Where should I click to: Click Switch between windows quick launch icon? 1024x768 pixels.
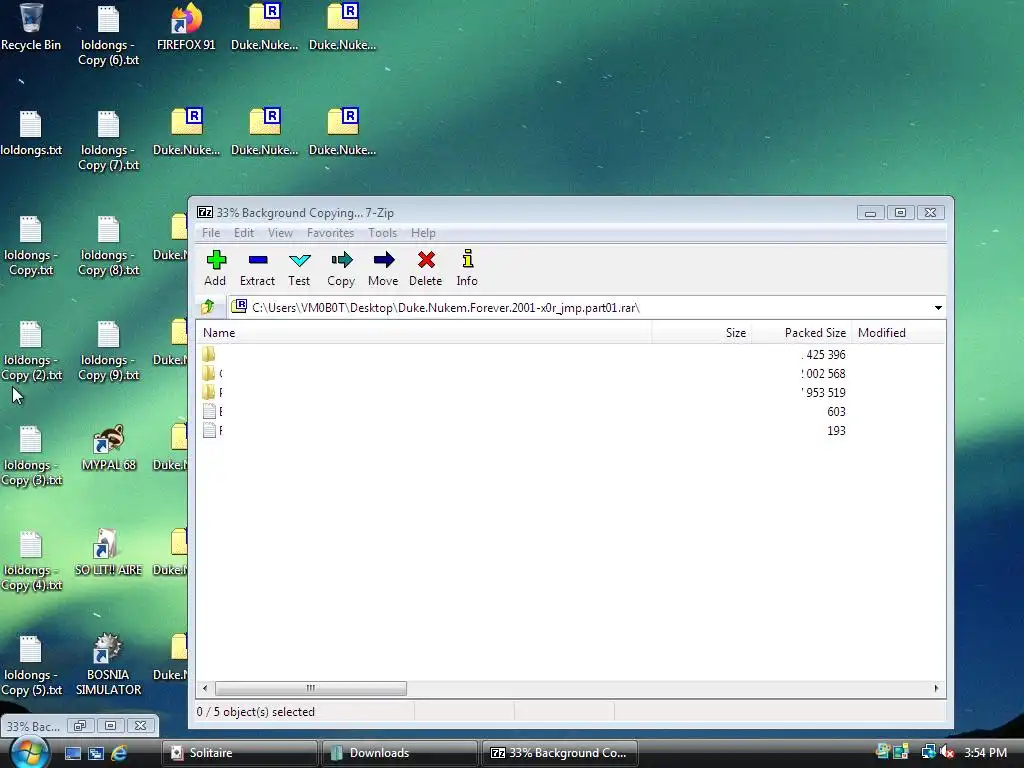[96, 753]
